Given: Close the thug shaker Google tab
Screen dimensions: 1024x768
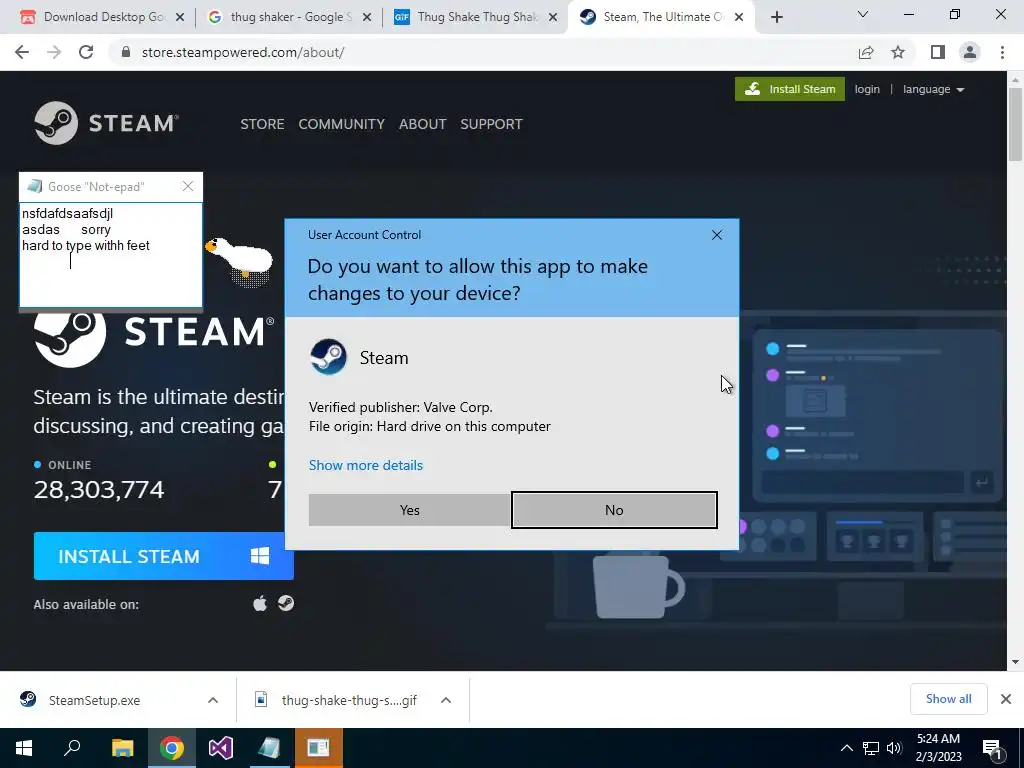Looking at the screenshot, I should click(x=367, y=18).
